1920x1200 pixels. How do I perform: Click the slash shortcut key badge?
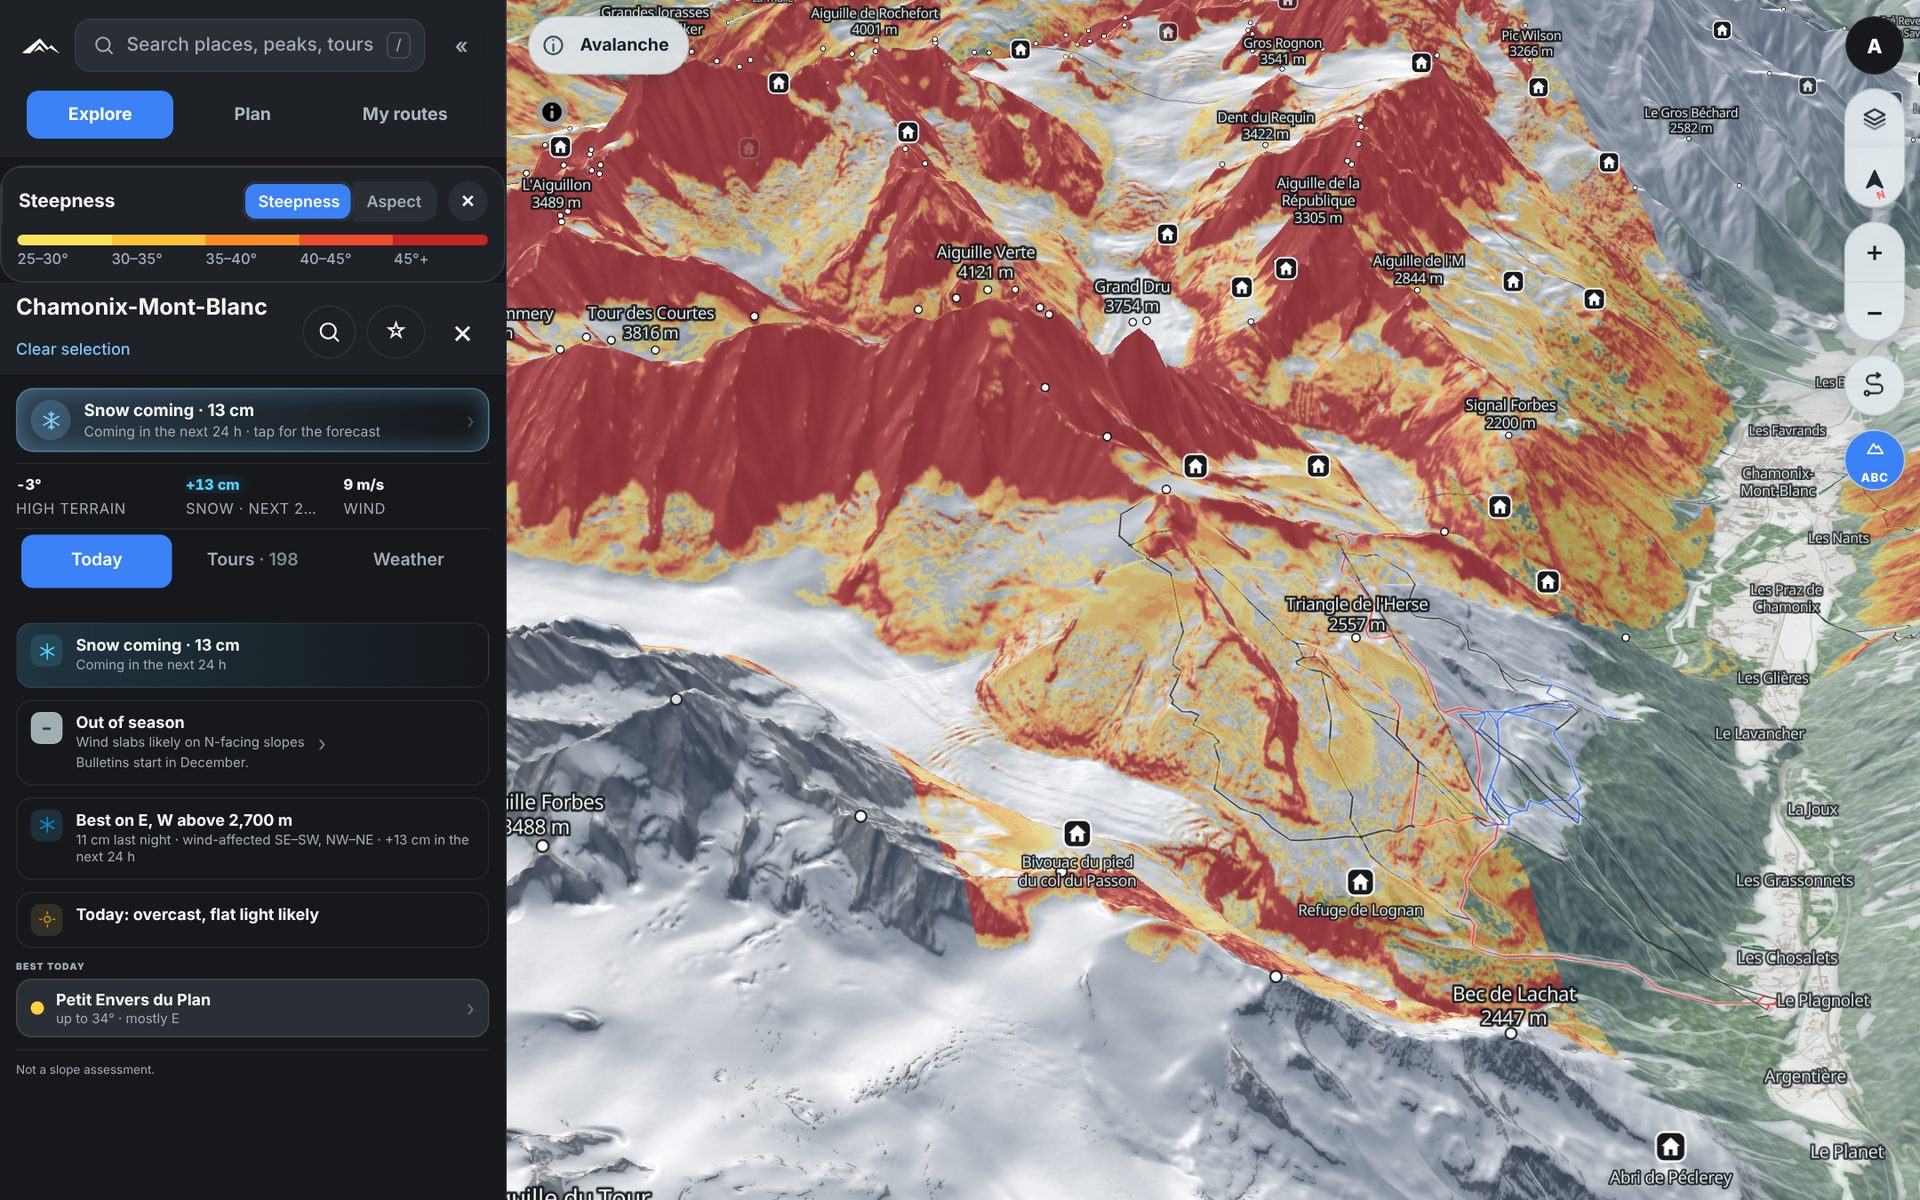pyautogui.click(x=398, y=45)
